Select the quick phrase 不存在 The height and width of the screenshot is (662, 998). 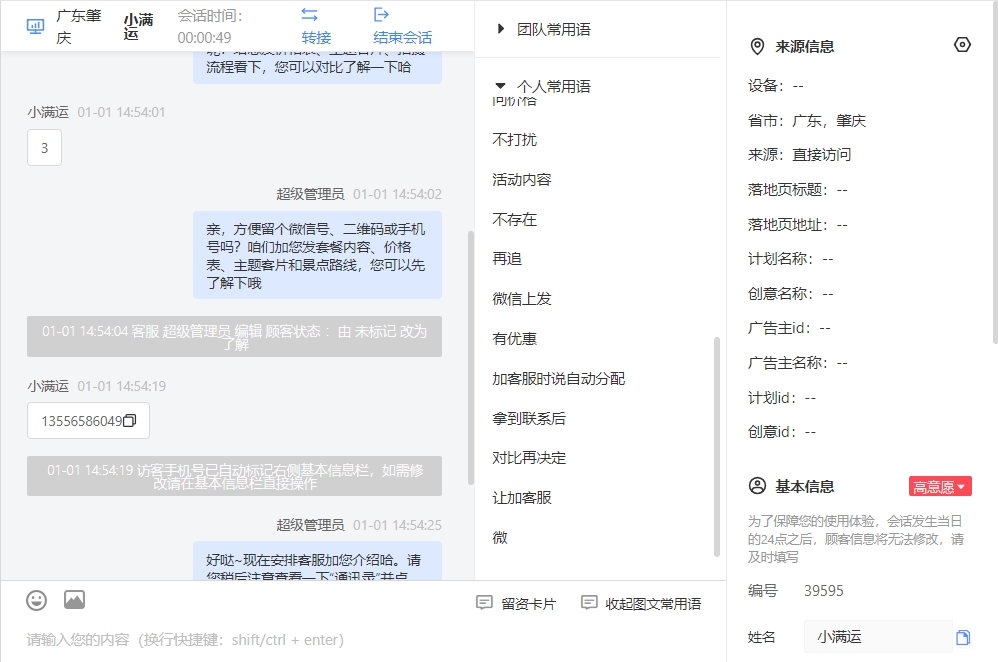point(514,220)
